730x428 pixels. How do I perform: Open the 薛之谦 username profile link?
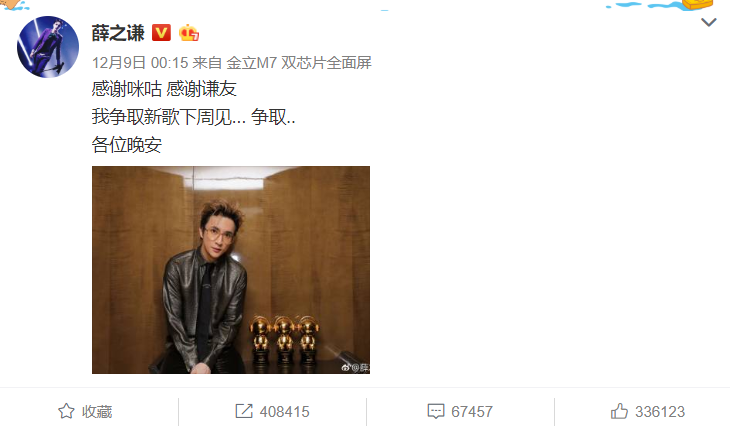coord(118,33)
